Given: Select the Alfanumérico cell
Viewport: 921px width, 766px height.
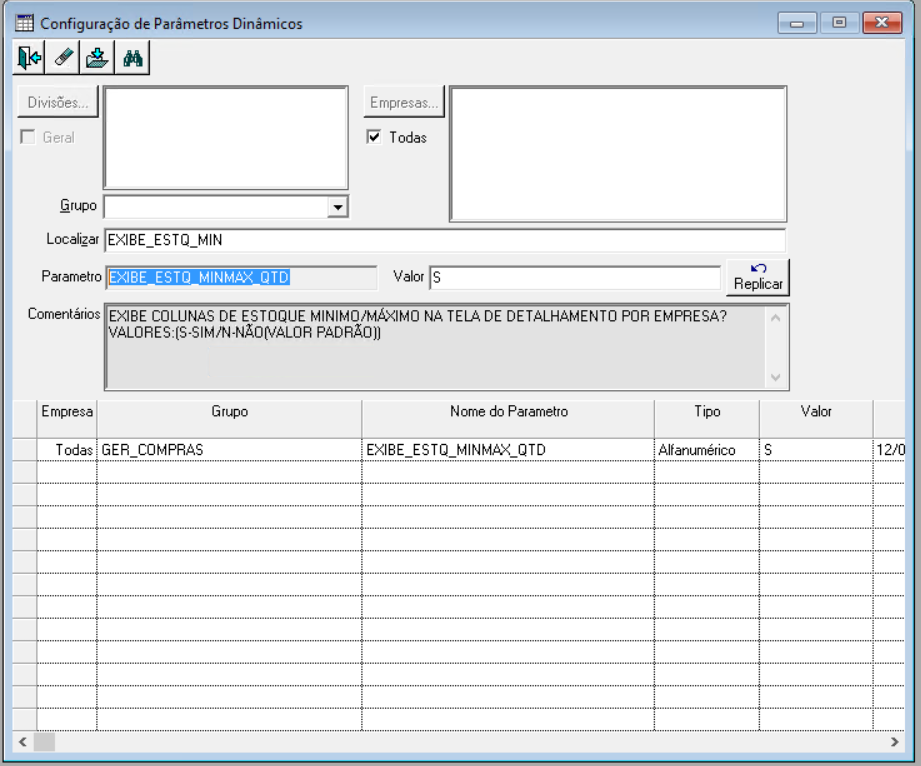Looking at the screenshot, I should tap(707, 450).
